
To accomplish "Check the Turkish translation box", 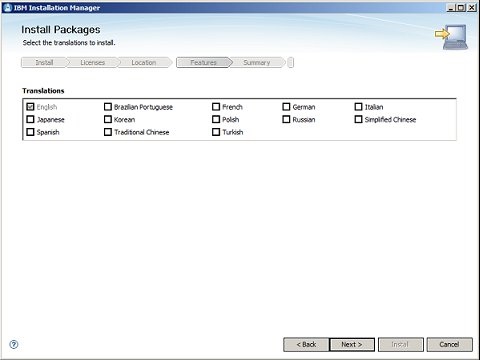I will [216, 132].
